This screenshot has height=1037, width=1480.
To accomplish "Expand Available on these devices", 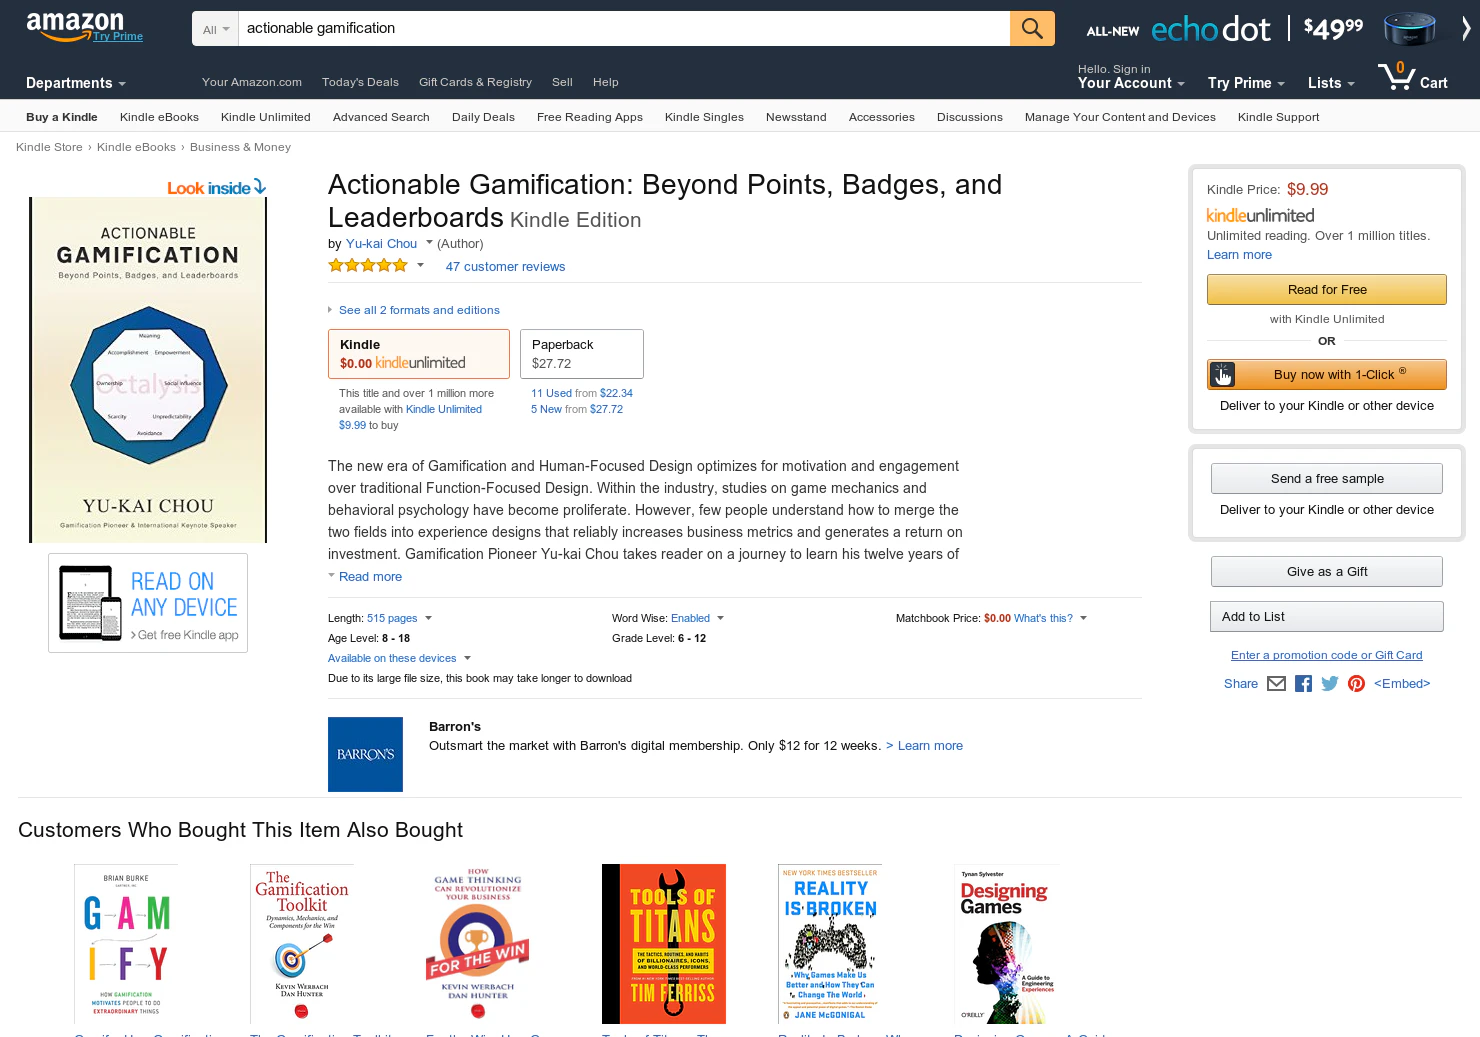I will point(399,658).
